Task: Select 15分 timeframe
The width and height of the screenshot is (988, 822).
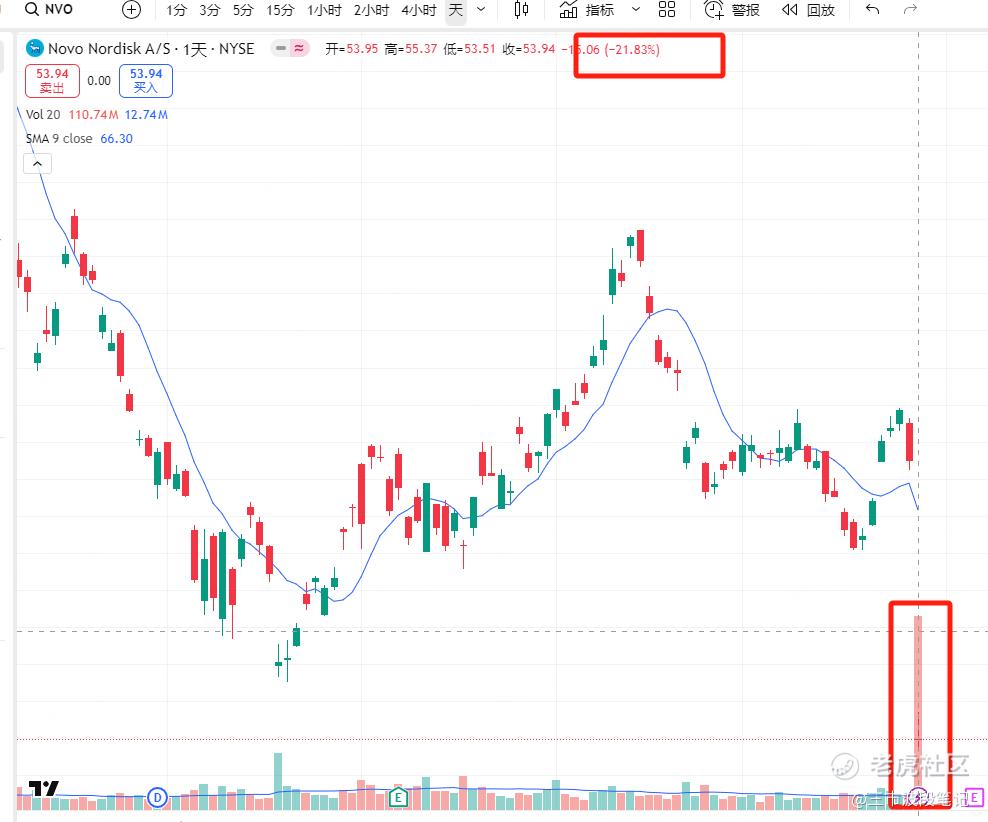Action: (280, 10)
